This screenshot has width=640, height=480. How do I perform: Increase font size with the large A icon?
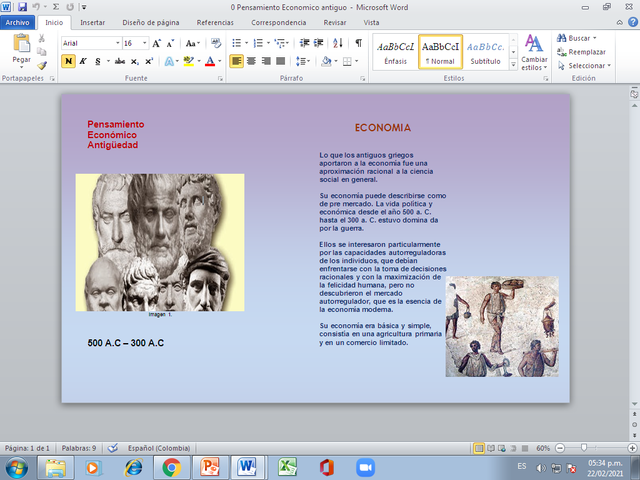[156, 43]
